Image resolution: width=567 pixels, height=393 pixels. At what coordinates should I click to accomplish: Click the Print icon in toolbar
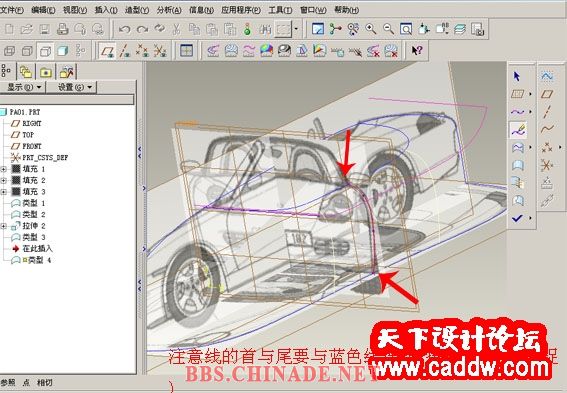point(63,29)
